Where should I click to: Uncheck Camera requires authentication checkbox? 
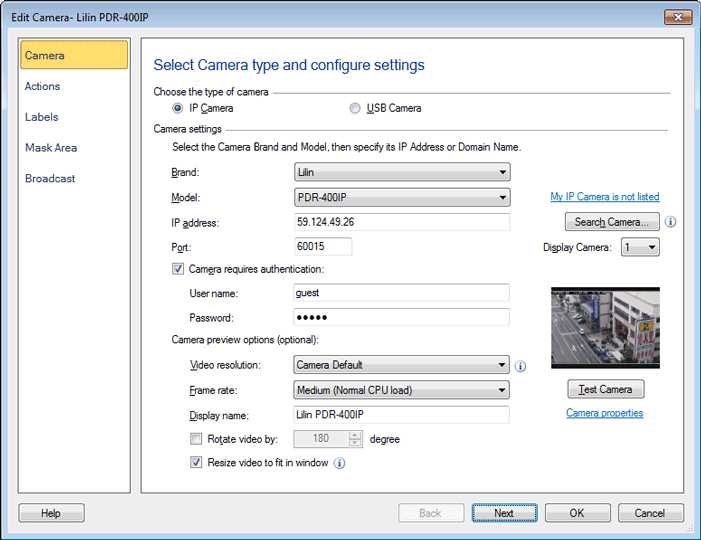(x=179, y=268)
